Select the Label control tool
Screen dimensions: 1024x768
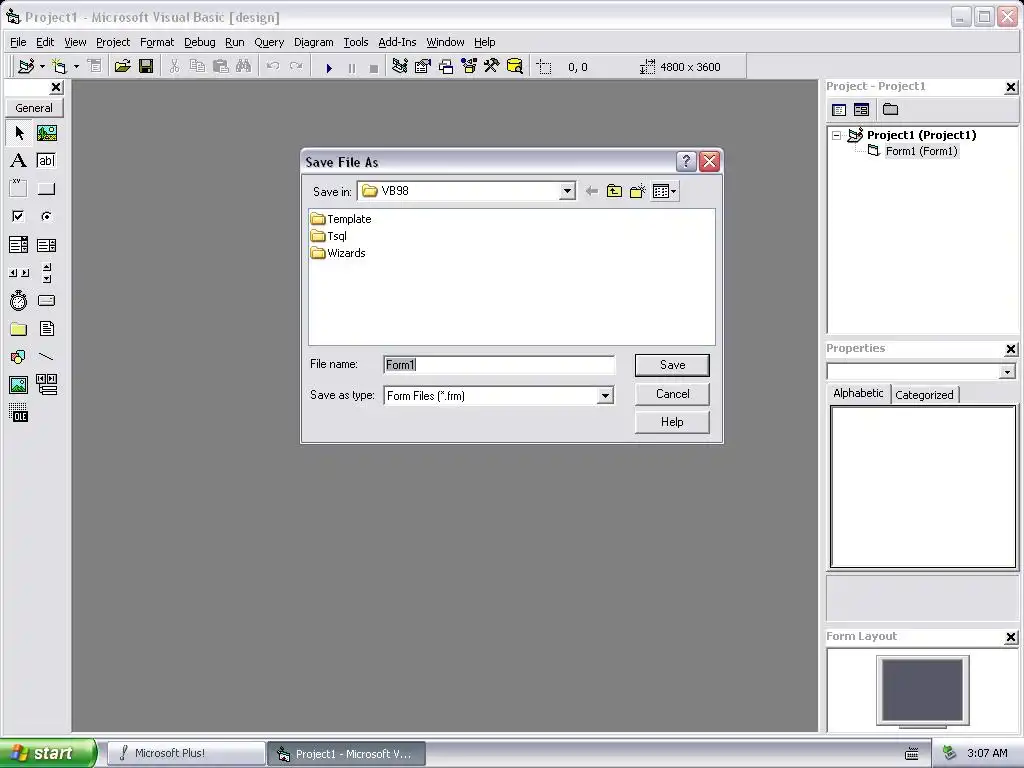tap(19, 161)
